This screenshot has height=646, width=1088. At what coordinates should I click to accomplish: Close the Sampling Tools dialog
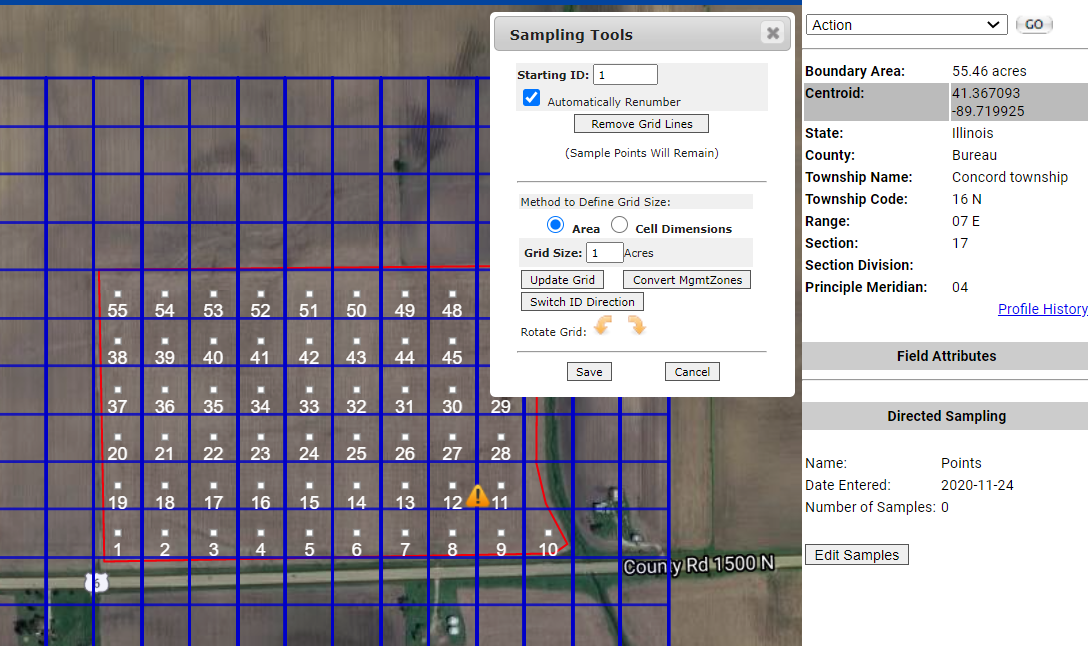(x=772, y=33)
